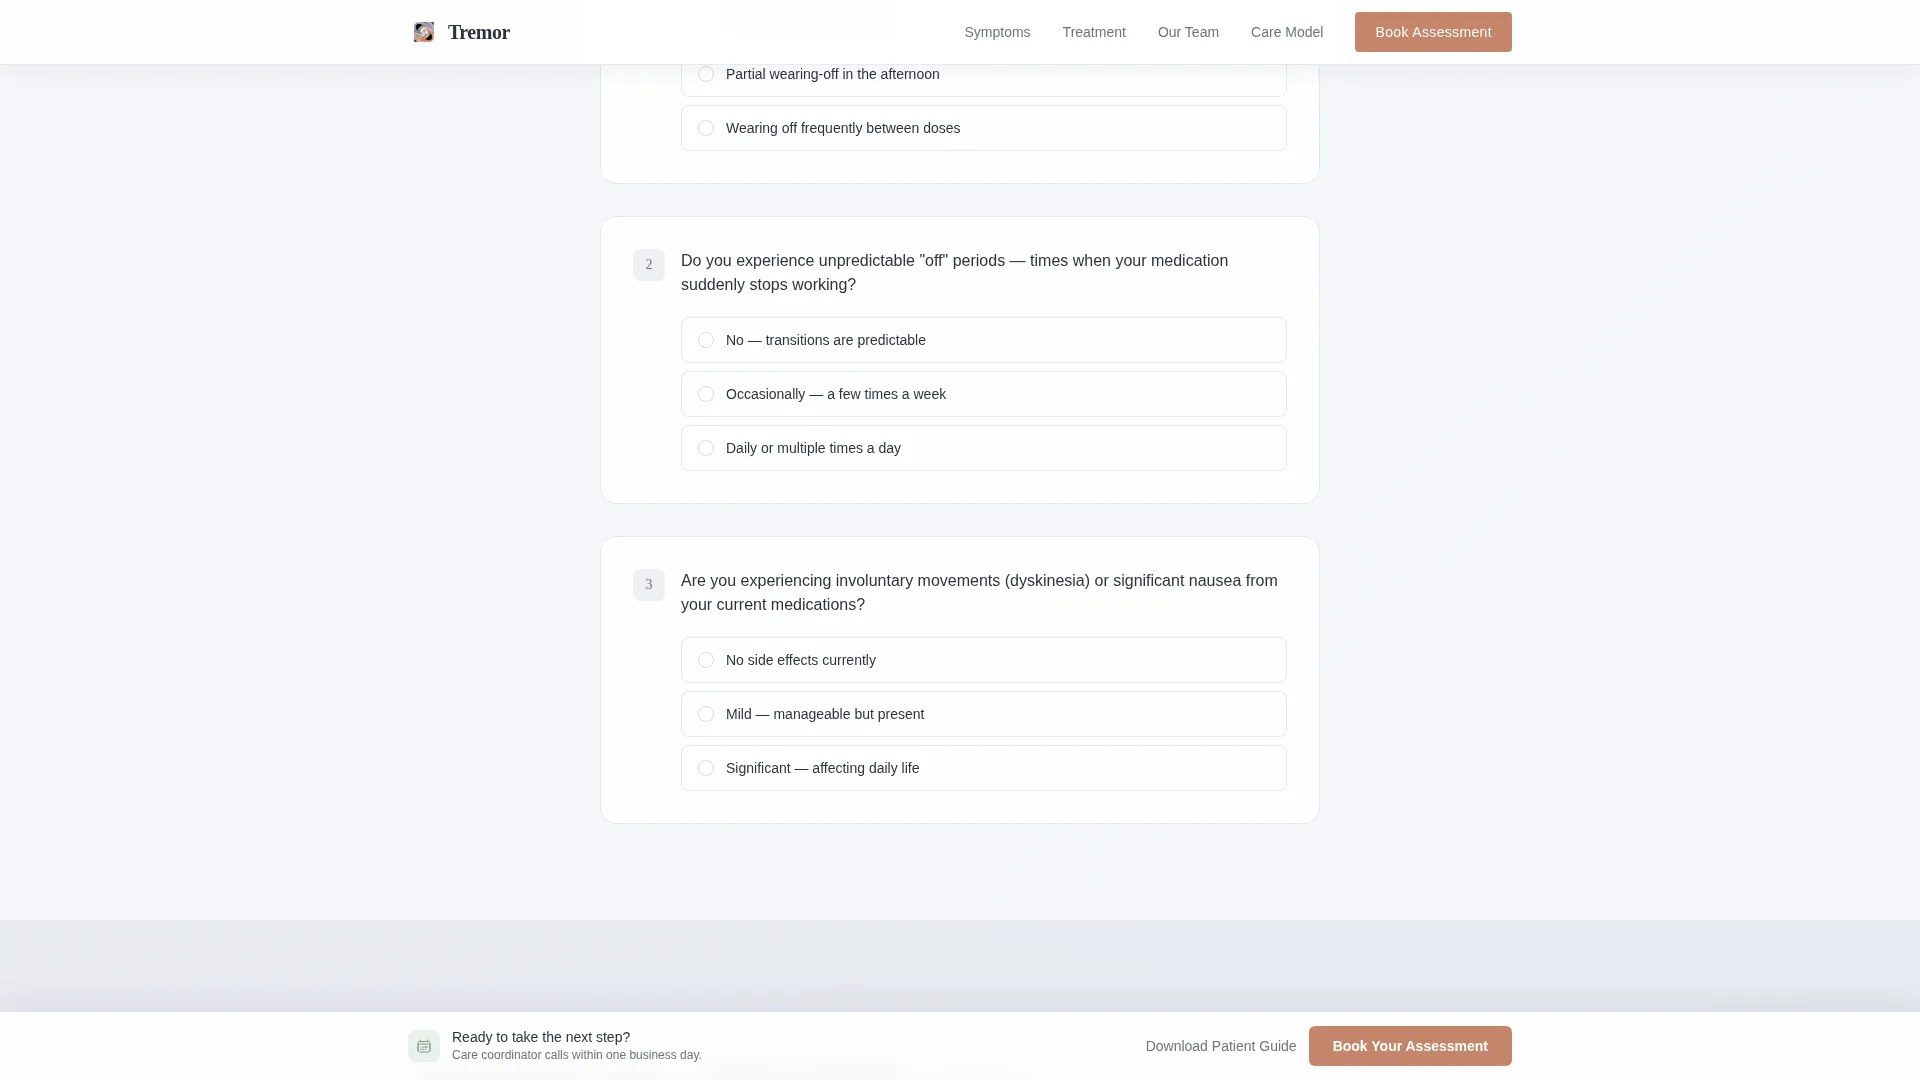Viewport: 1920px width, 1080px height.
Task: Click the Tremor brand name text
Action: pyautogui.click(x=479, y=32)
